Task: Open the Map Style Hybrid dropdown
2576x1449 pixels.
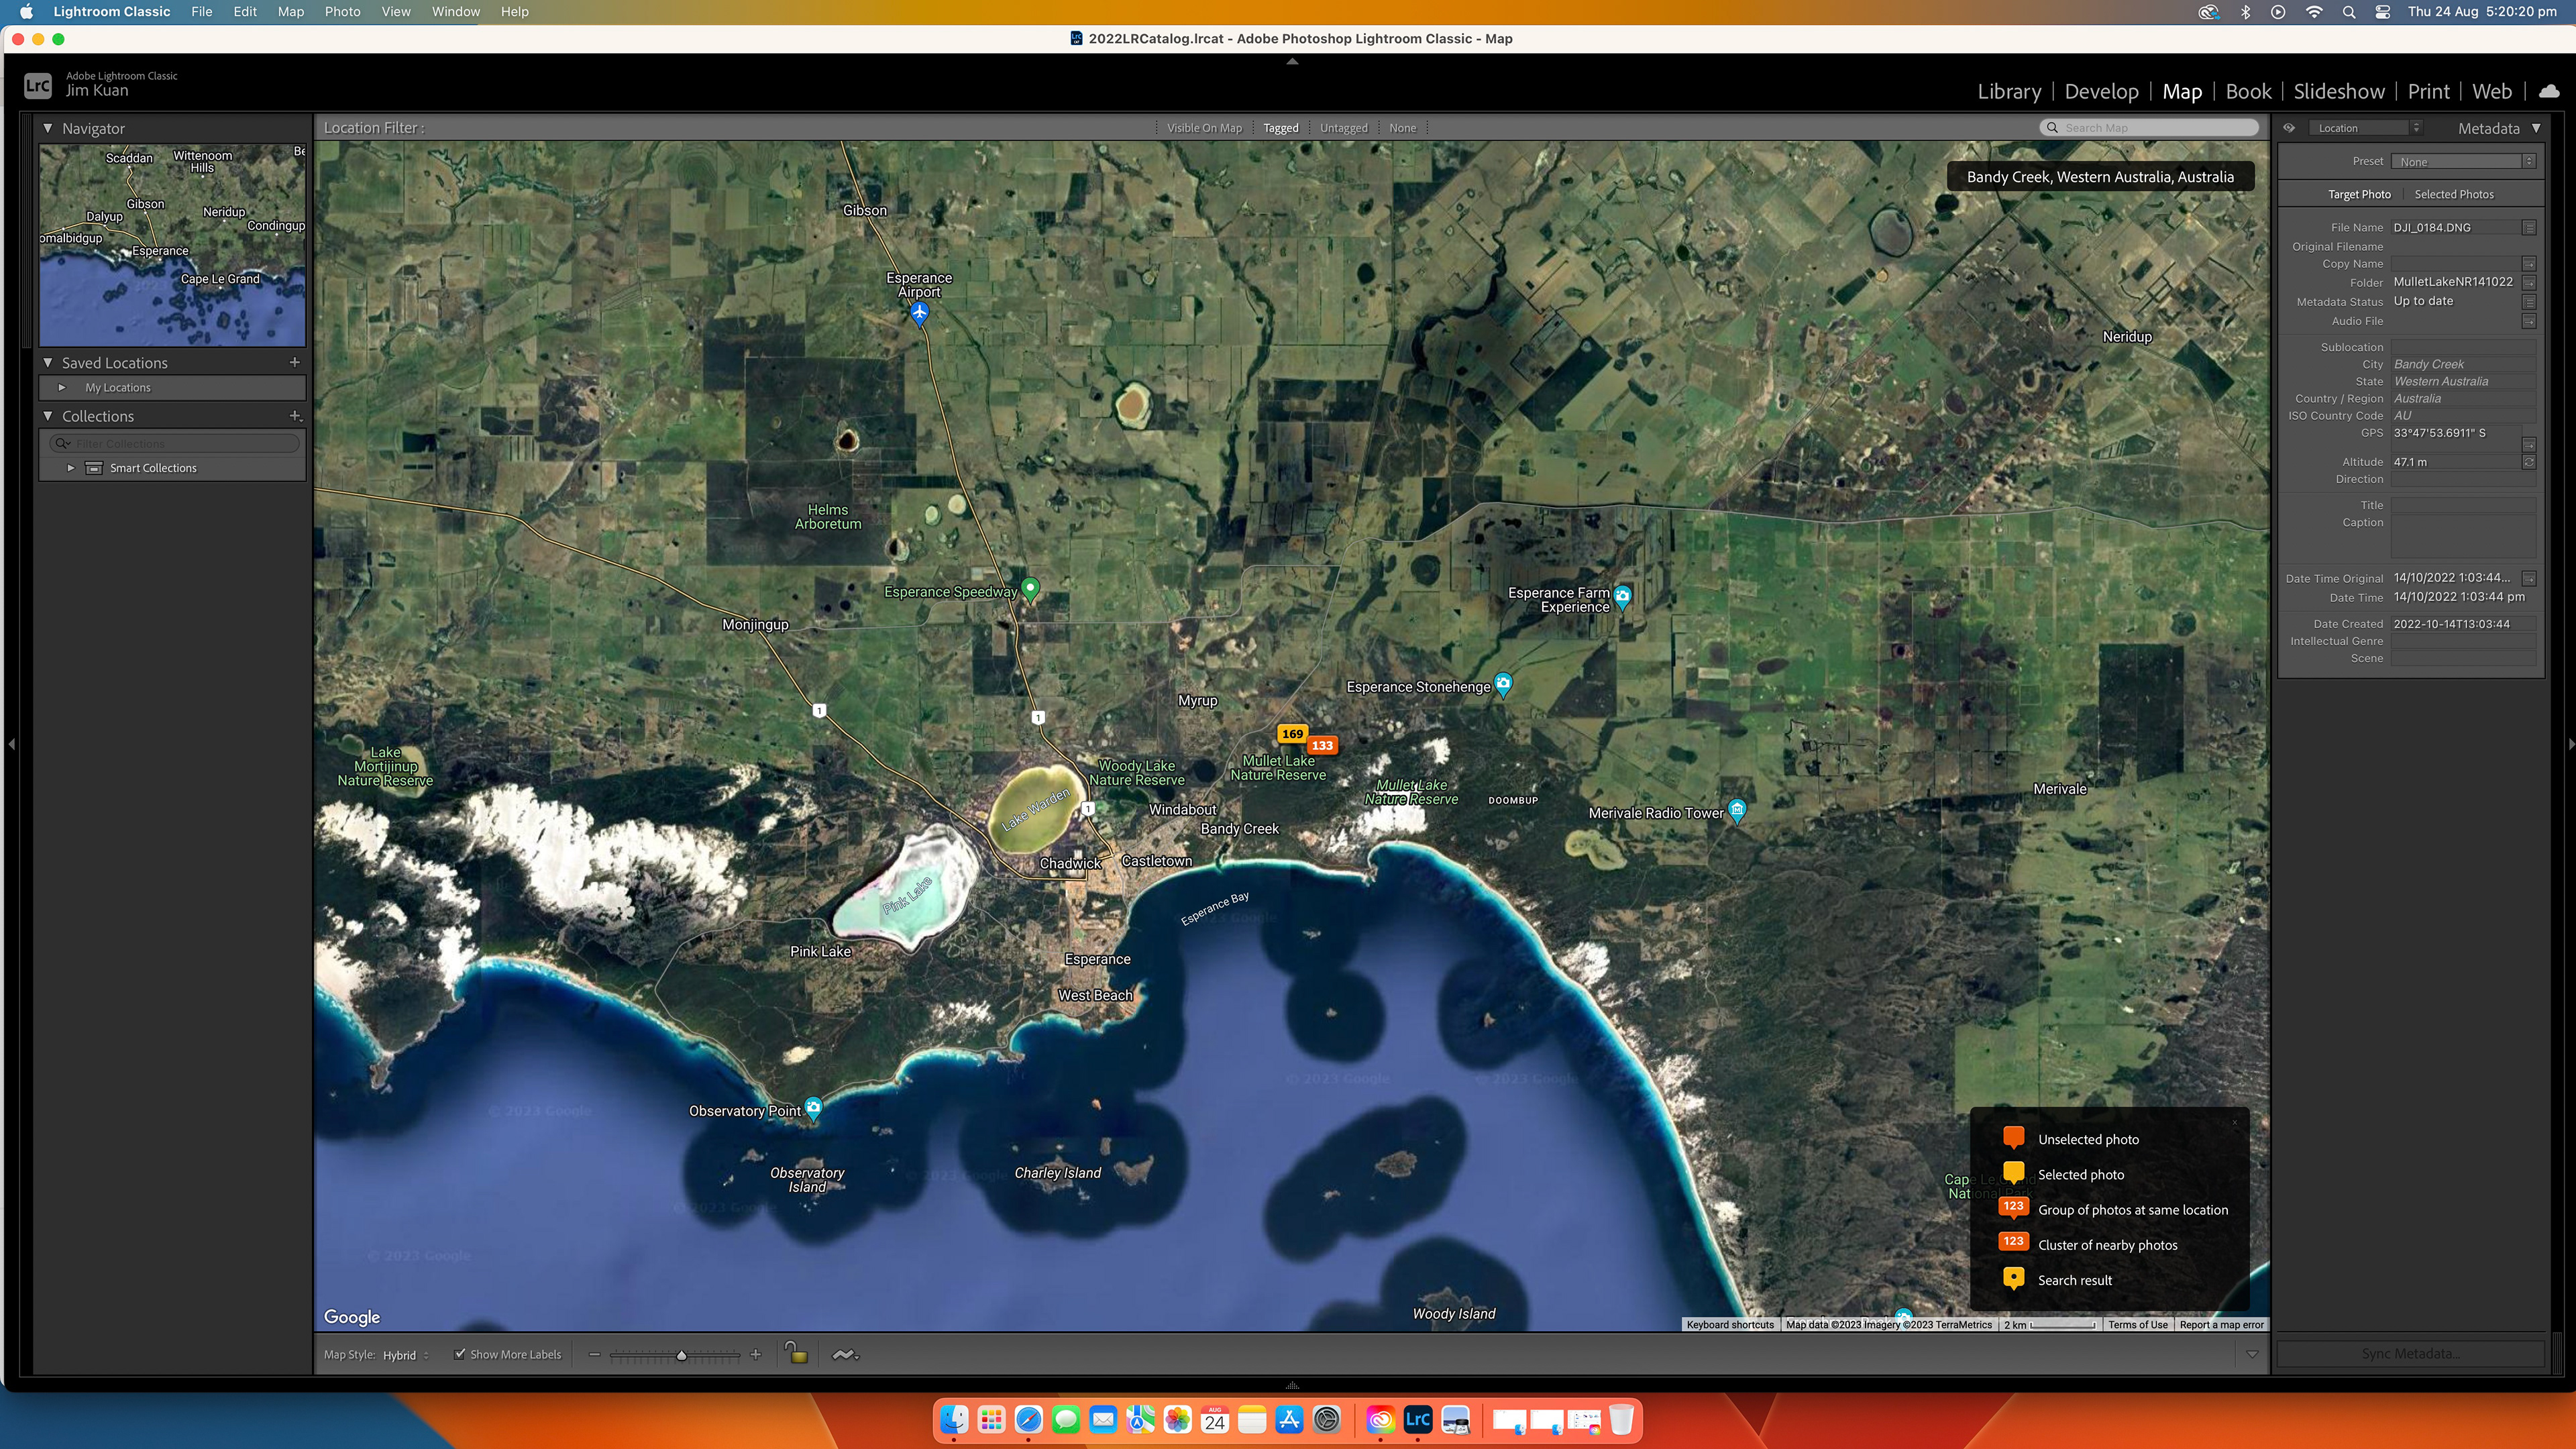Action: click(x=405, y=1355)
